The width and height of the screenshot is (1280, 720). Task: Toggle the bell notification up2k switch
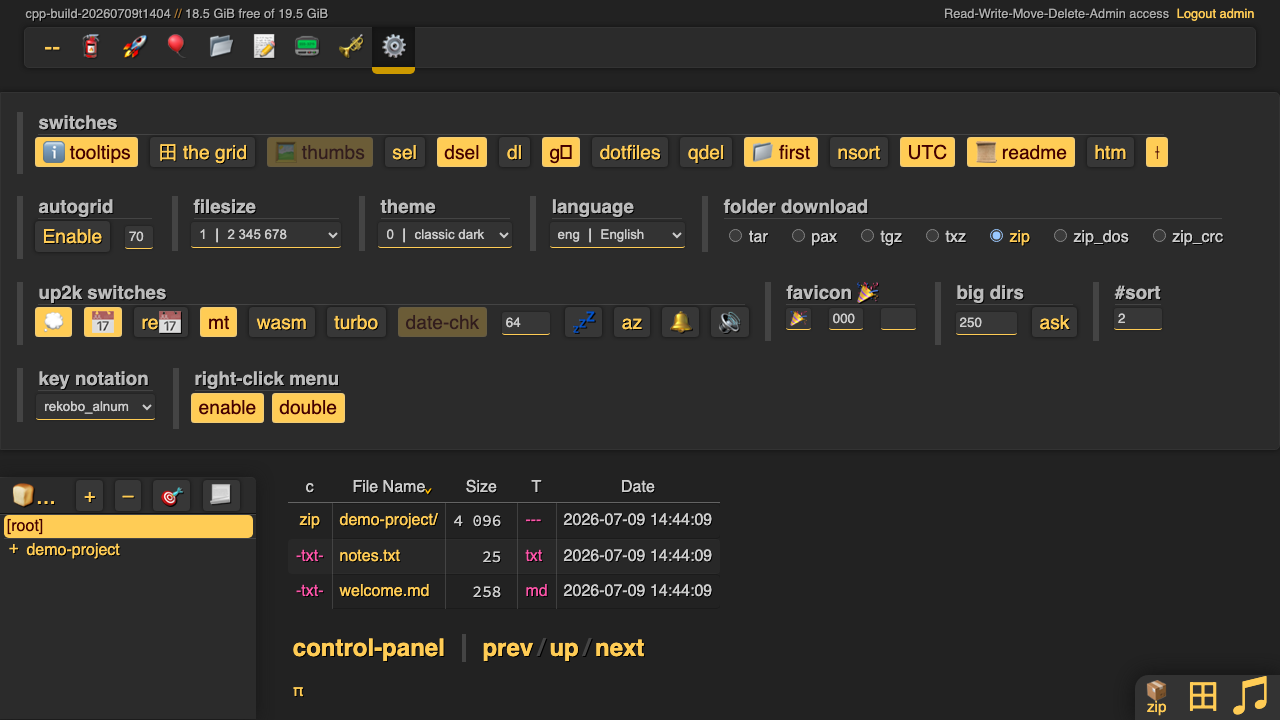tap(680, 322)
